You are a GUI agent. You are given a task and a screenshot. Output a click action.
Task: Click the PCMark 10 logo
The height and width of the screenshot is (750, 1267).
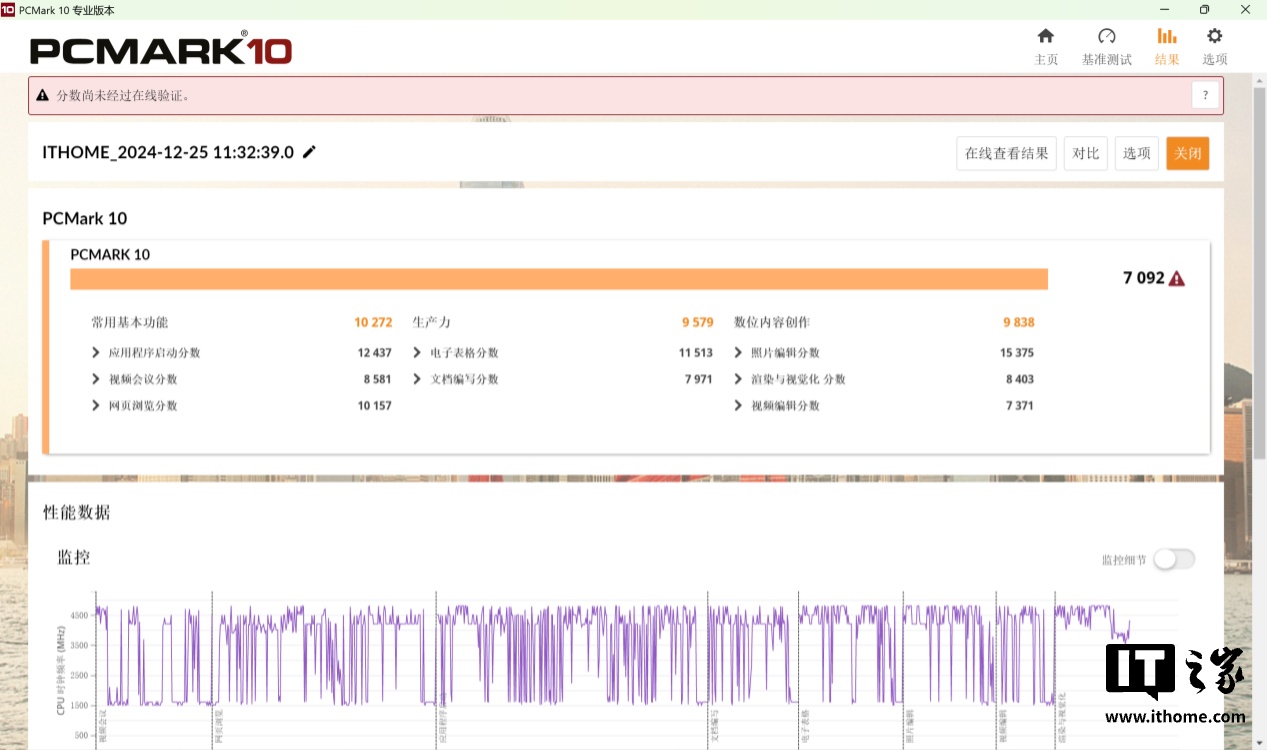pyautogui.click(x=161, y=50)
